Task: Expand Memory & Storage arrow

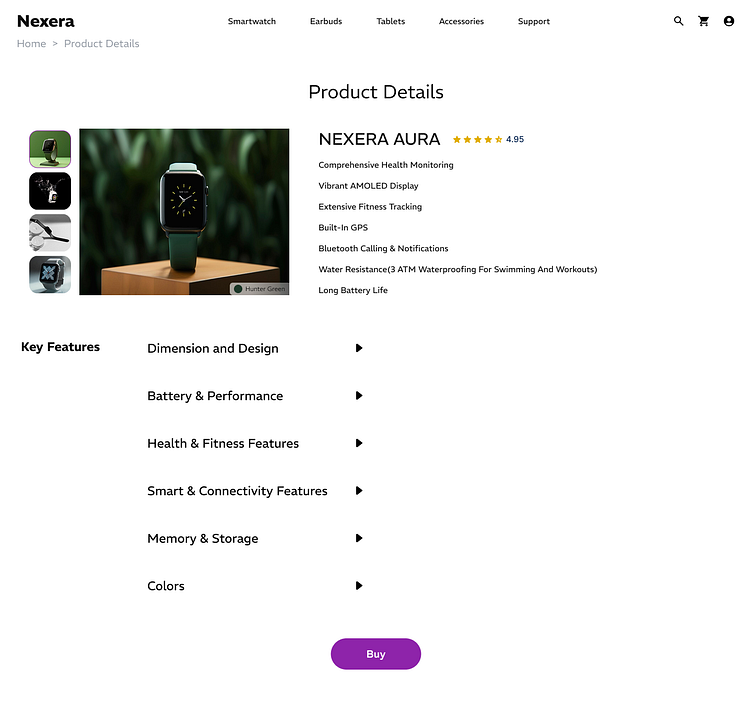Action: (x=359, y=538)
